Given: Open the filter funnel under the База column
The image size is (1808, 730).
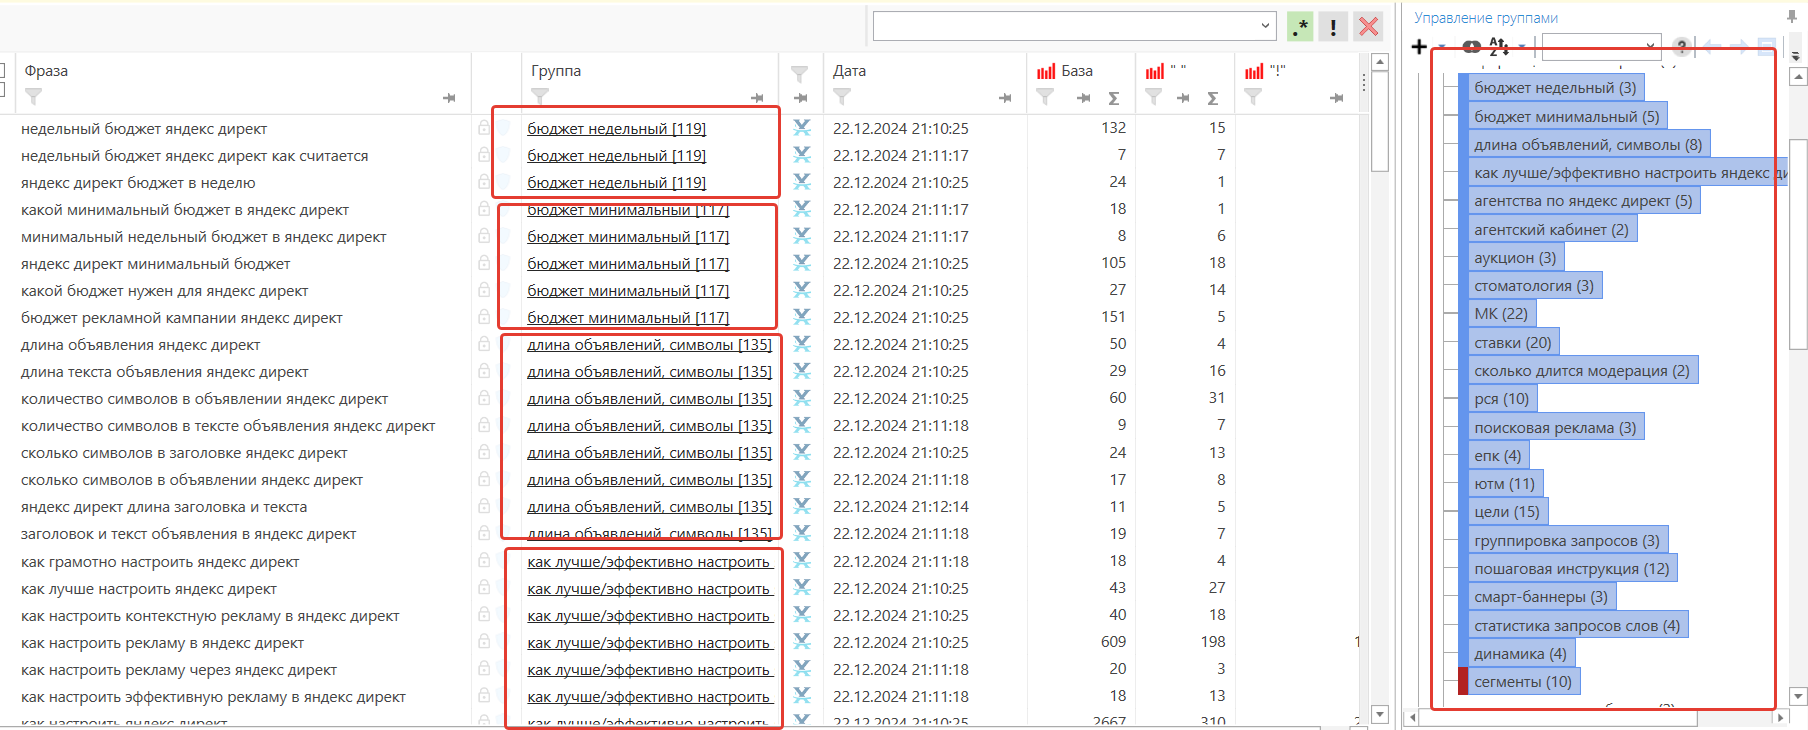Looking at the screenshot, I should (x=1046, y=97).
